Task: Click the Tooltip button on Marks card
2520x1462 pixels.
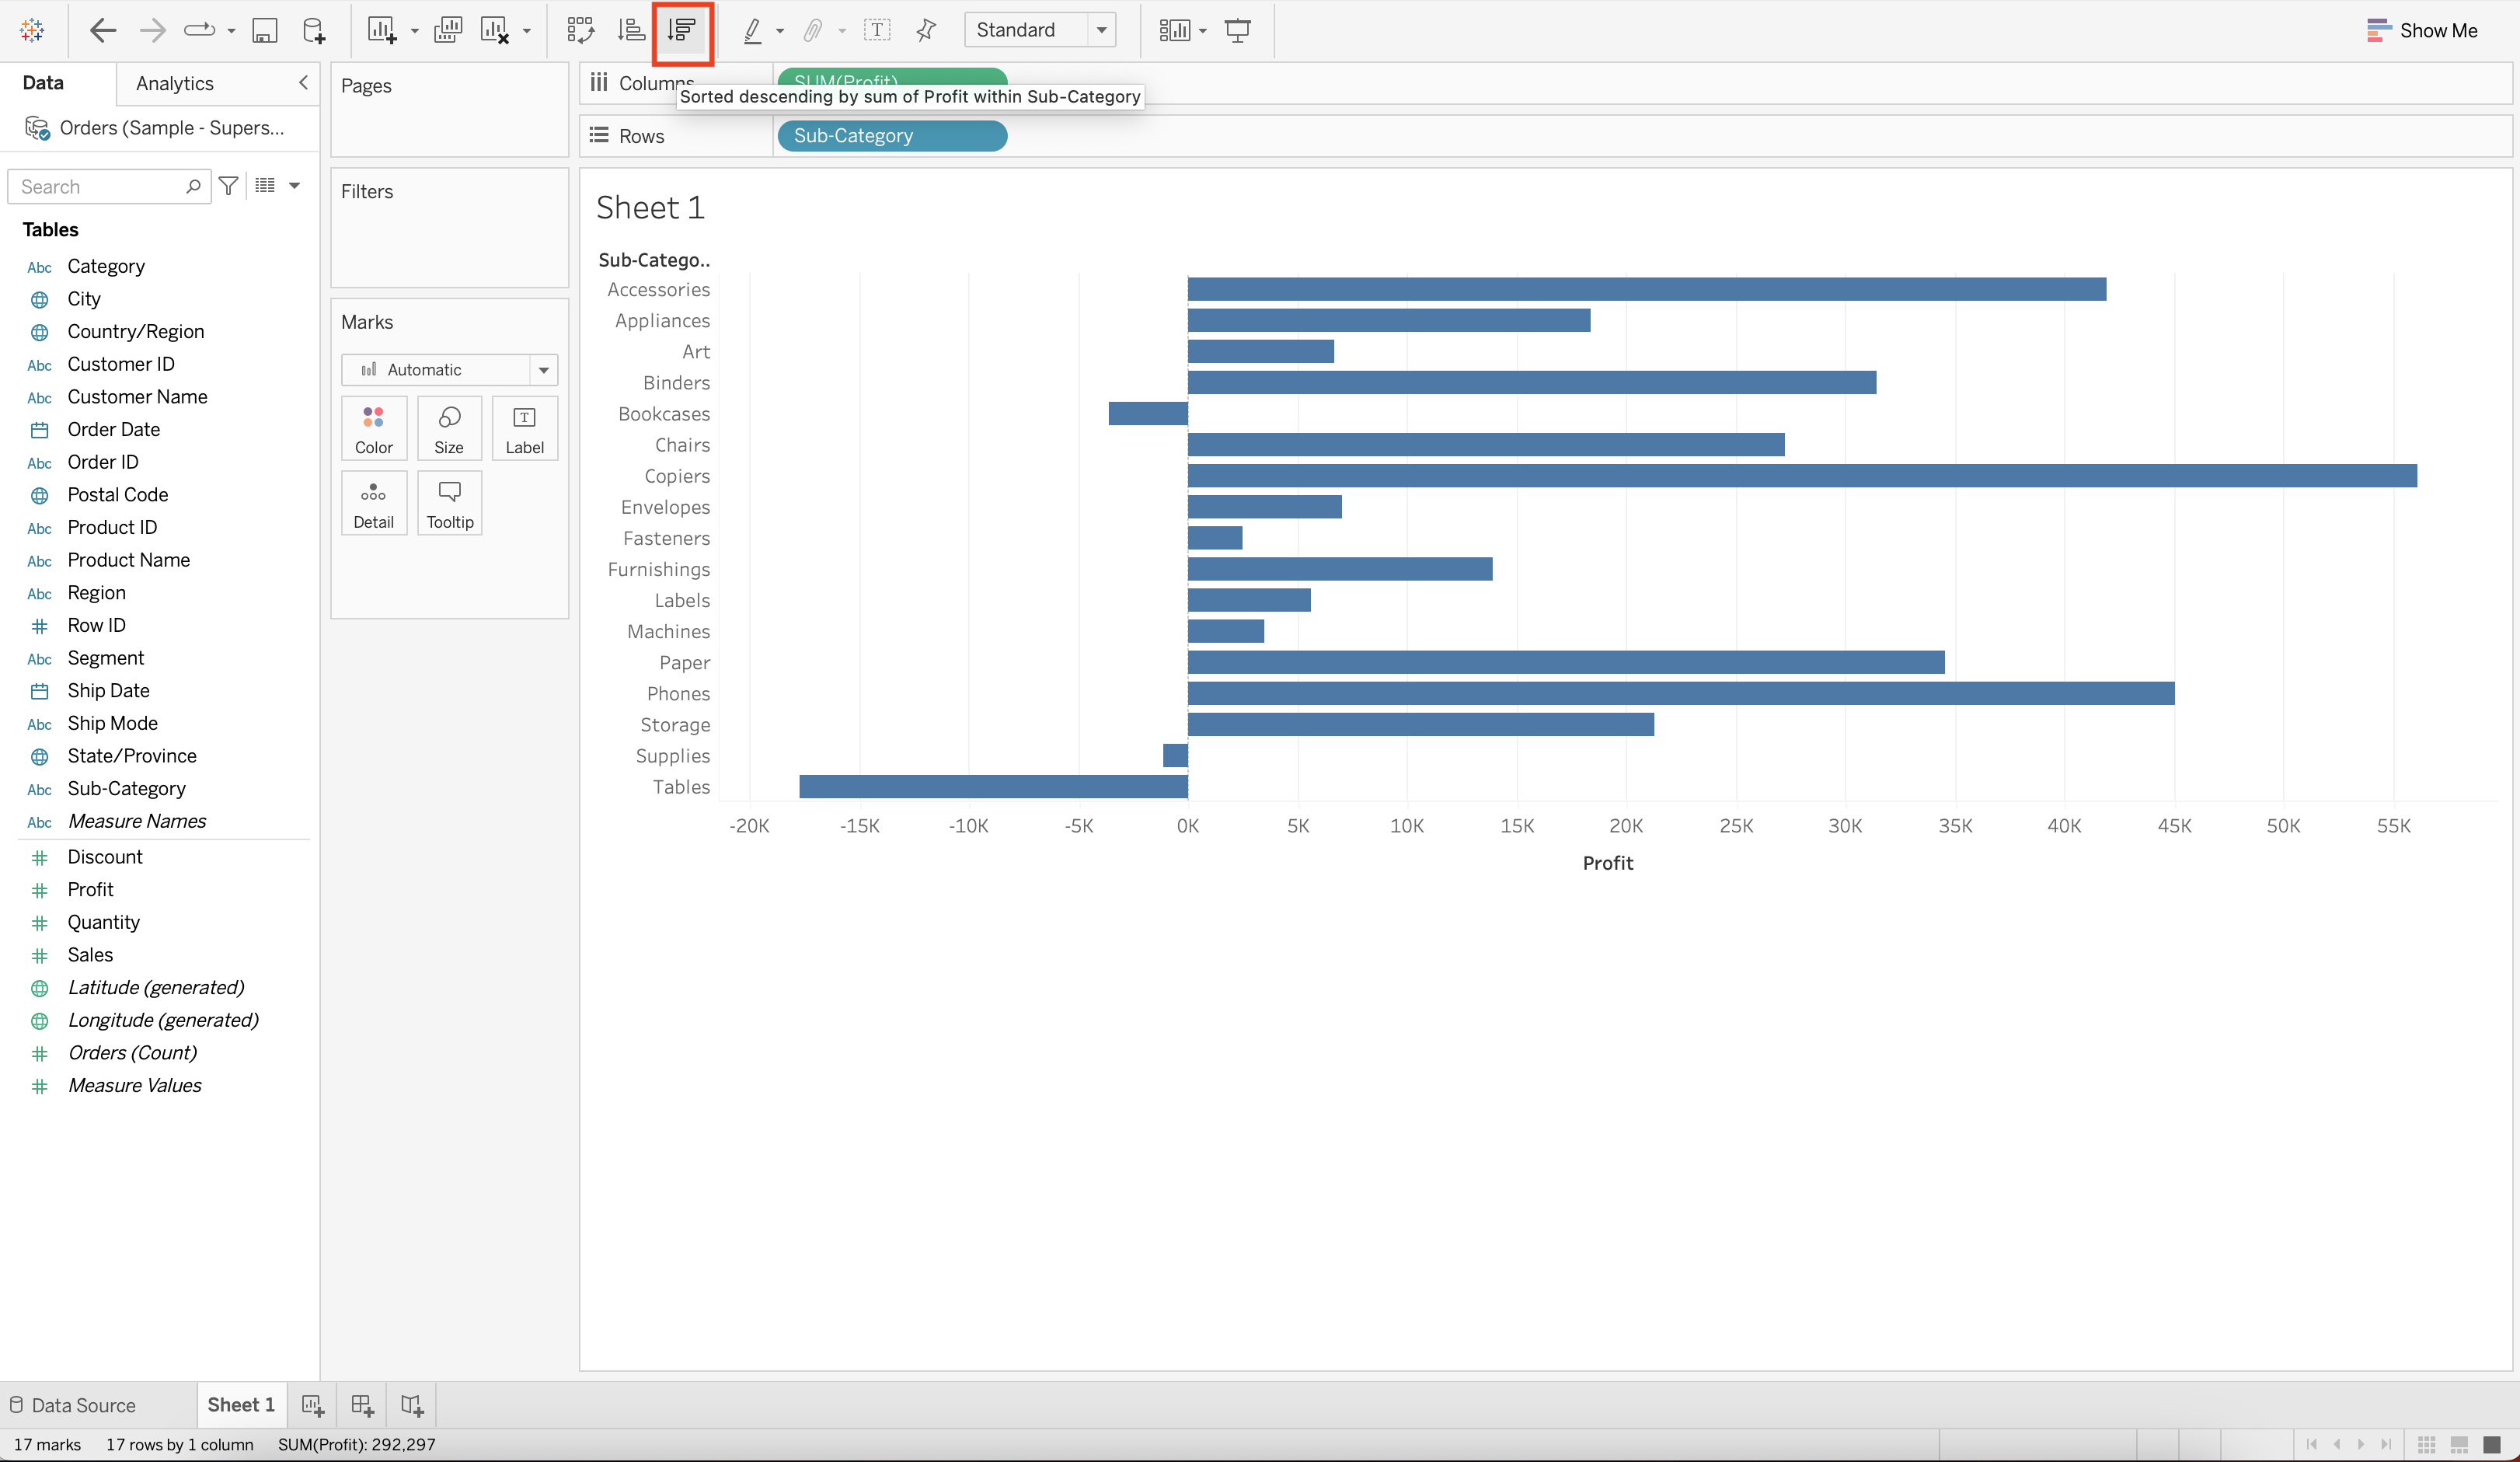Action: pyautogui.click(x=449, y=503)
